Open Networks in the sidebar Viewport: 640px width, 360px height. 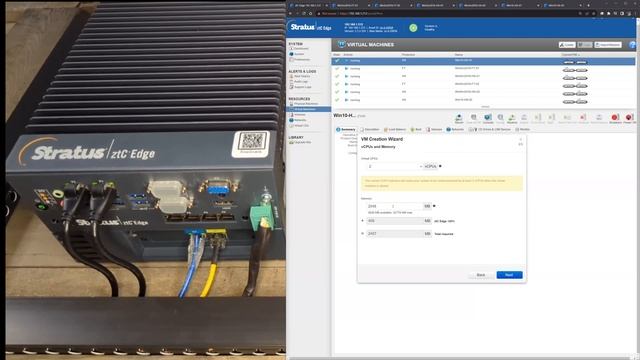[x=298, y=120]
